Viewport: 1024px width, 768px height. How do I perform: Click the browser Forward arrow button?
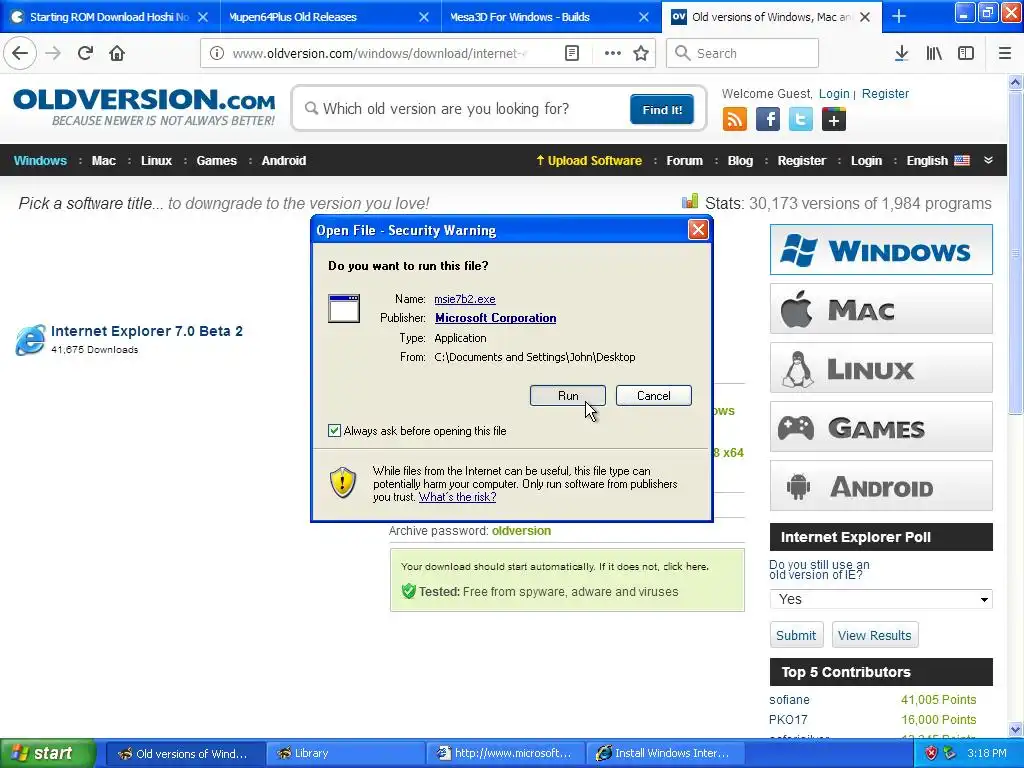53,53
